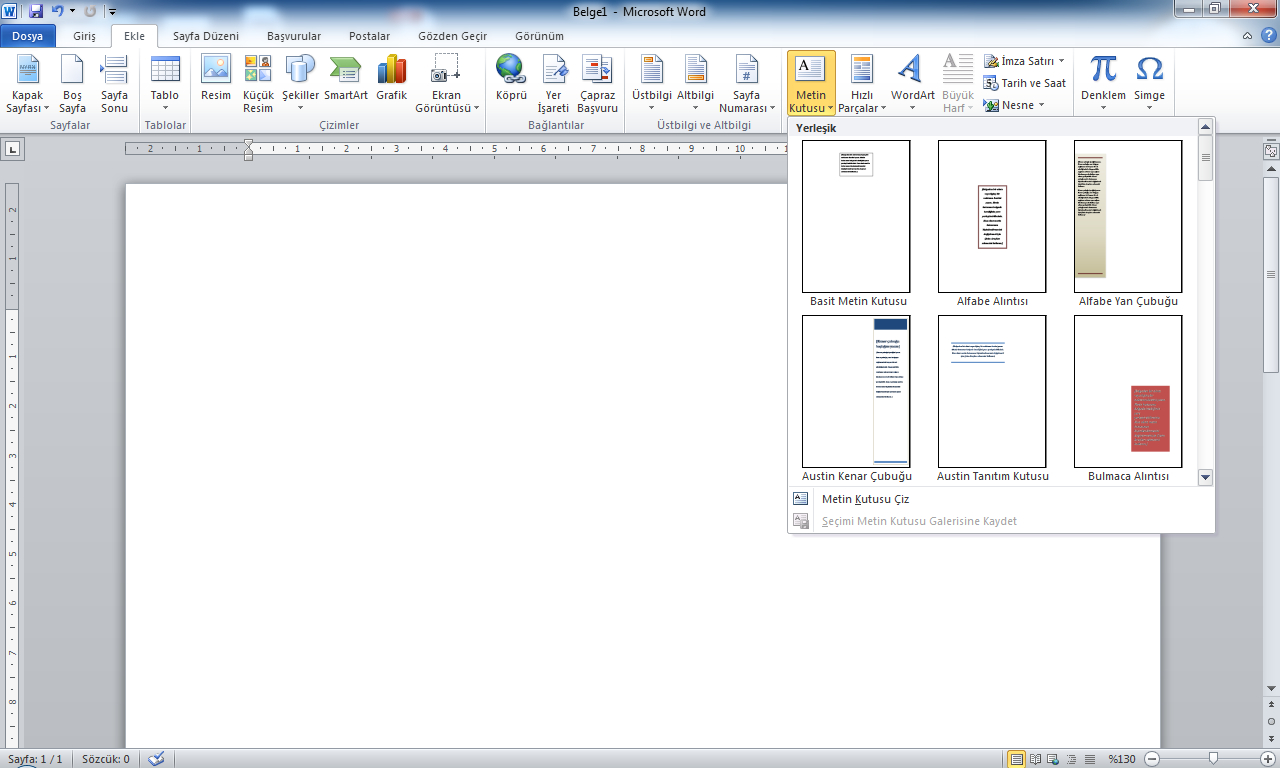
Task: Open Hızlı Parçalar quick parts
Action: coord(861,84)
